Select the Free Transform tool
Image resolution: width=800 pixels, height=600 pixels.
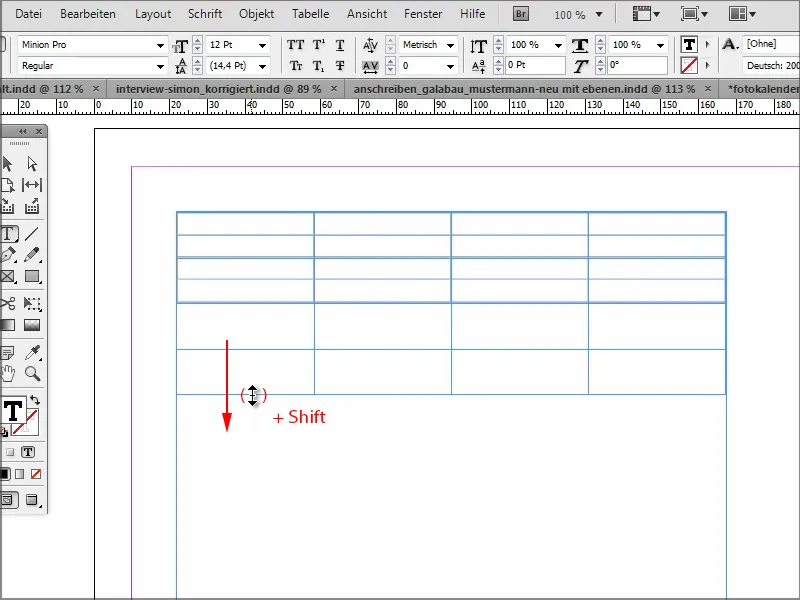pyautogui.click(x=32, y=304)
